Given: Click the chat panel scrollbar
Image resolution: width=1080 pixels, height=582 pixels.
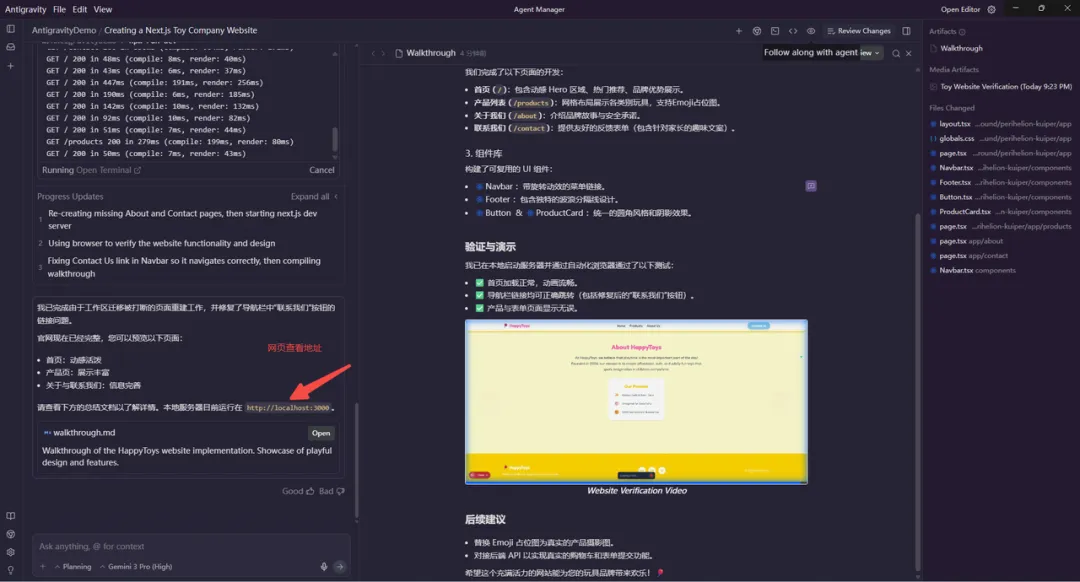Looking at the screenshot, I should click(x=356, y=460).
